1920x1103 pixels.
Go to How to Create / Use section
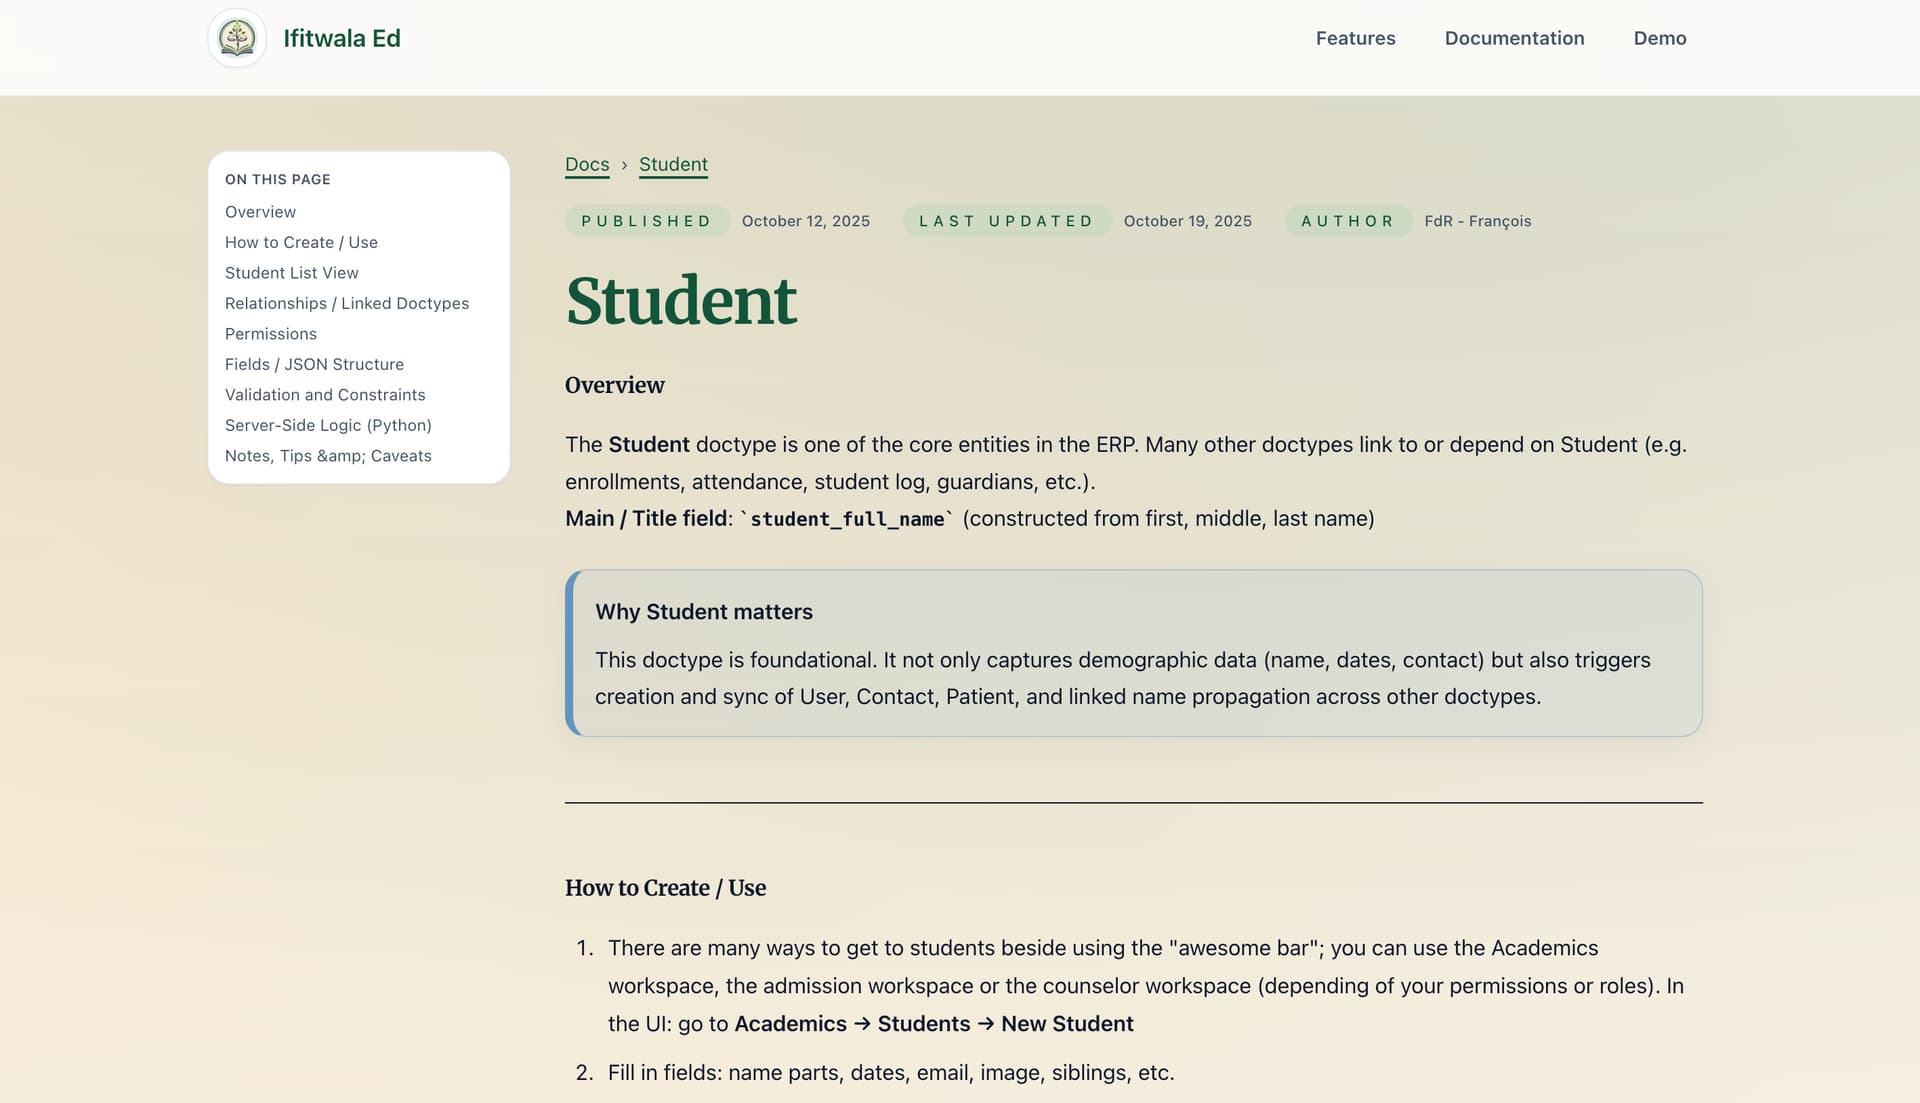(301, 242)
